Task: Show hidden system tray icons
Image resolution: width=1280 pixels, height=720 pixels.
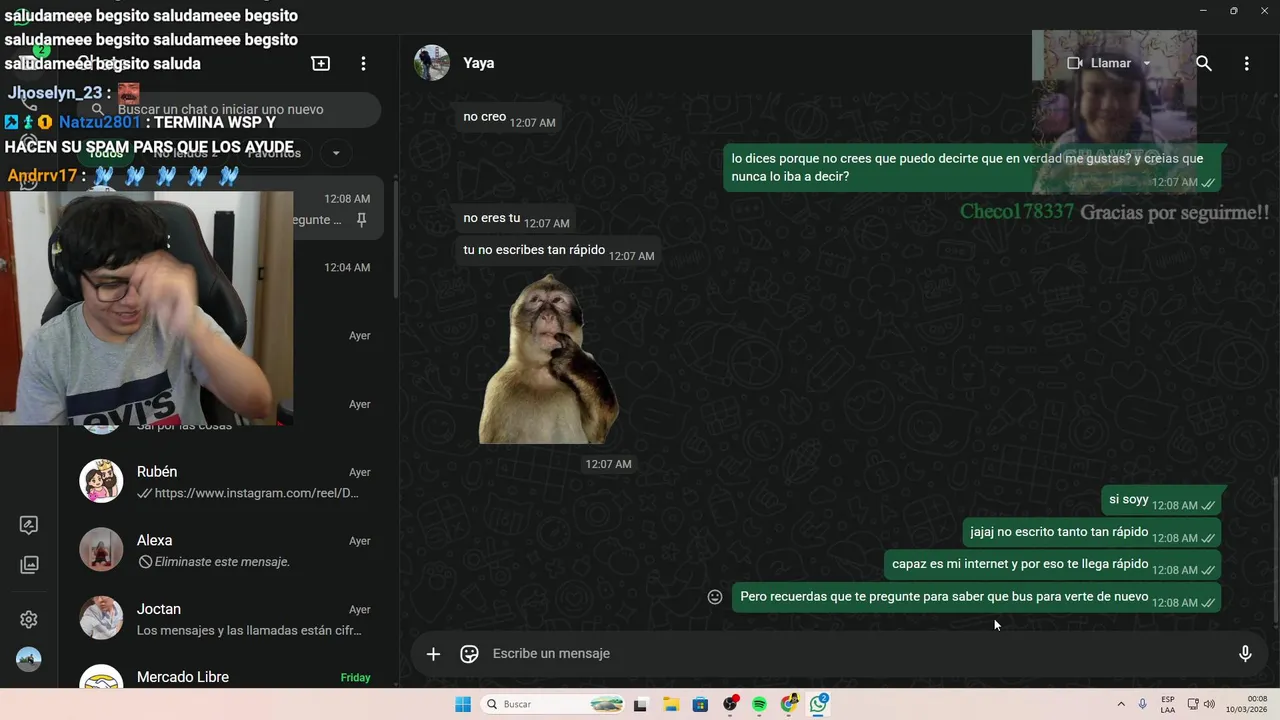Action: click(1121, 704)
